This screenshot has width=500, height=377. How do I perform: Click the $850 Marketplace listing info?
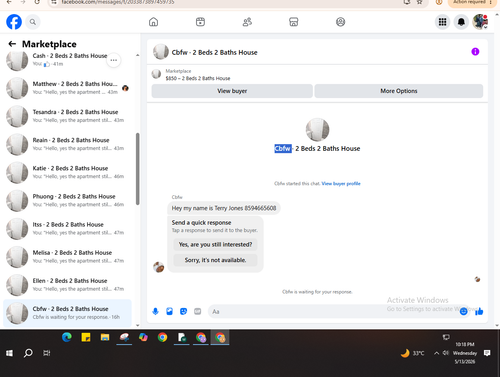pos(198,75)
